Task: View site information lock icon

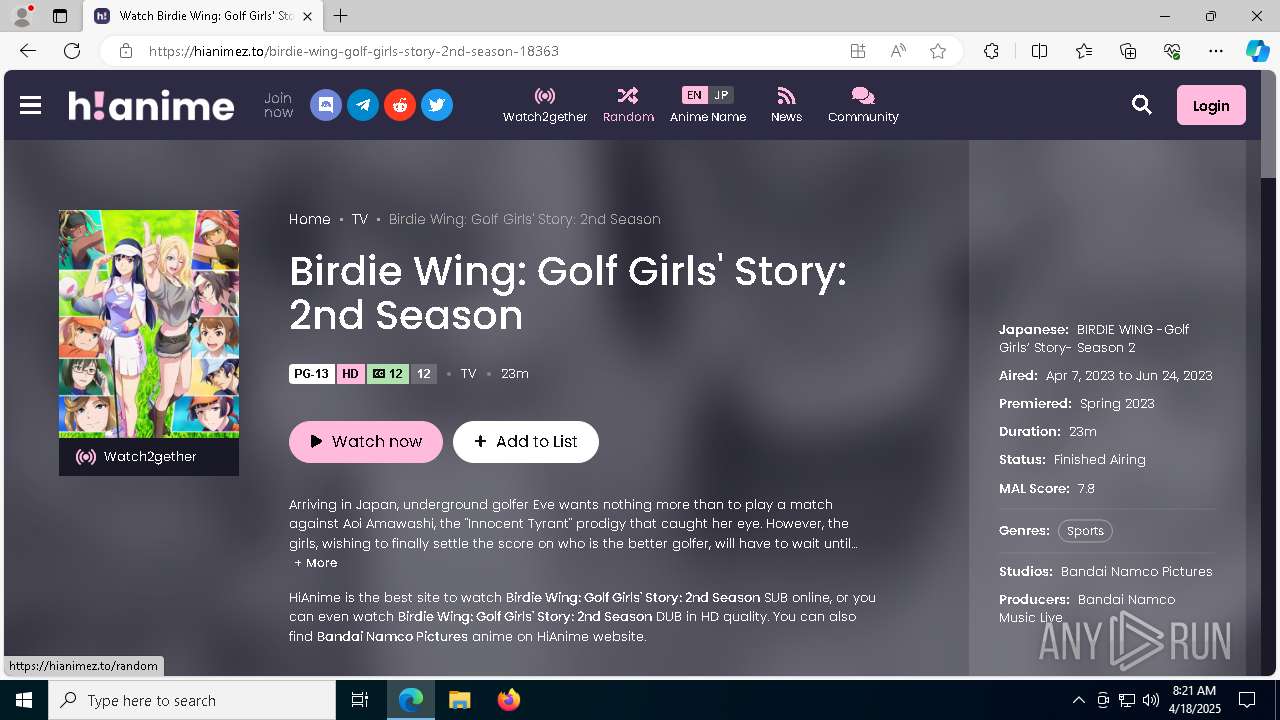Action: (x=126, y=51)
